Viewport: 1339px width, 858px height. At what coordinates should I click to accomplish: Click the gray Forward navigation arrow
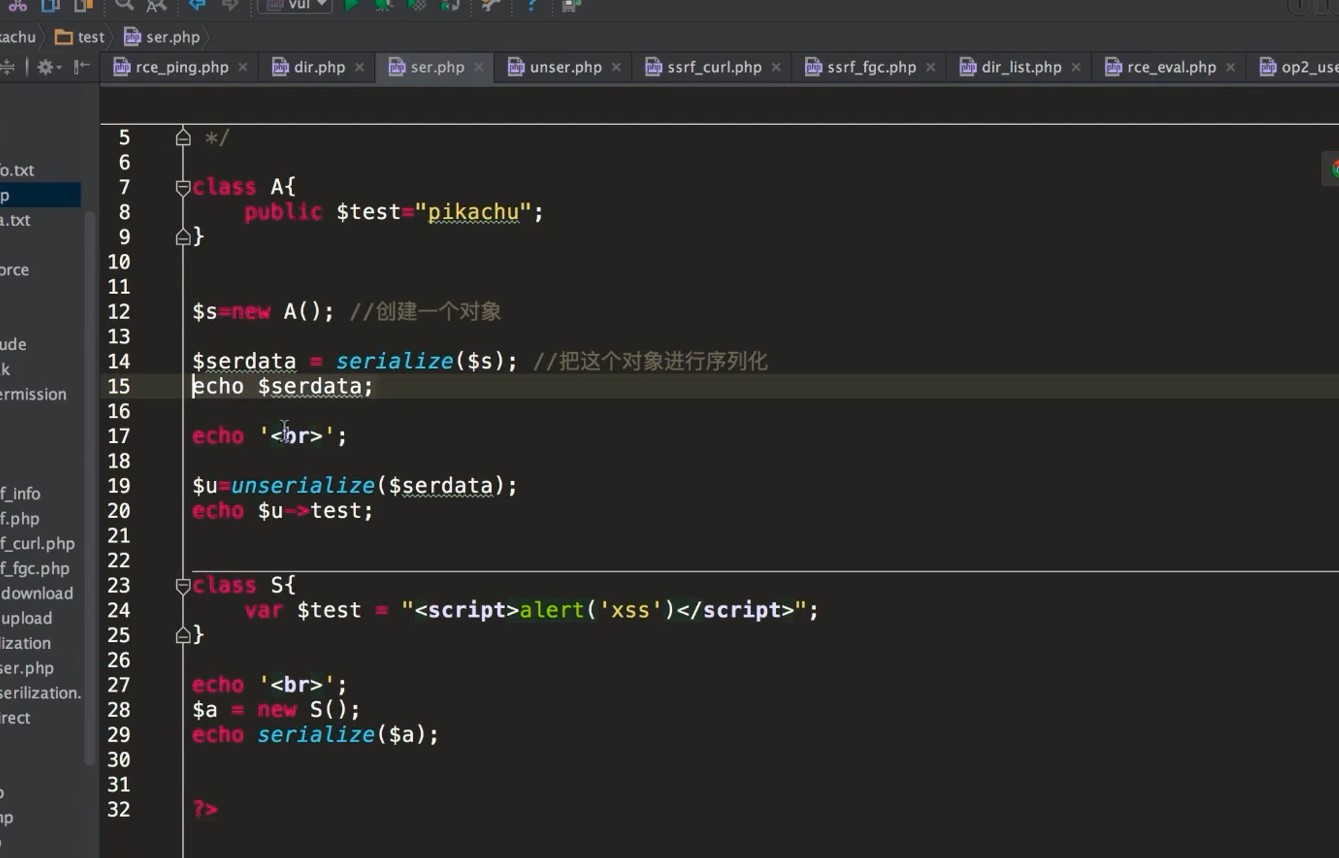click(x=230, y=5)
